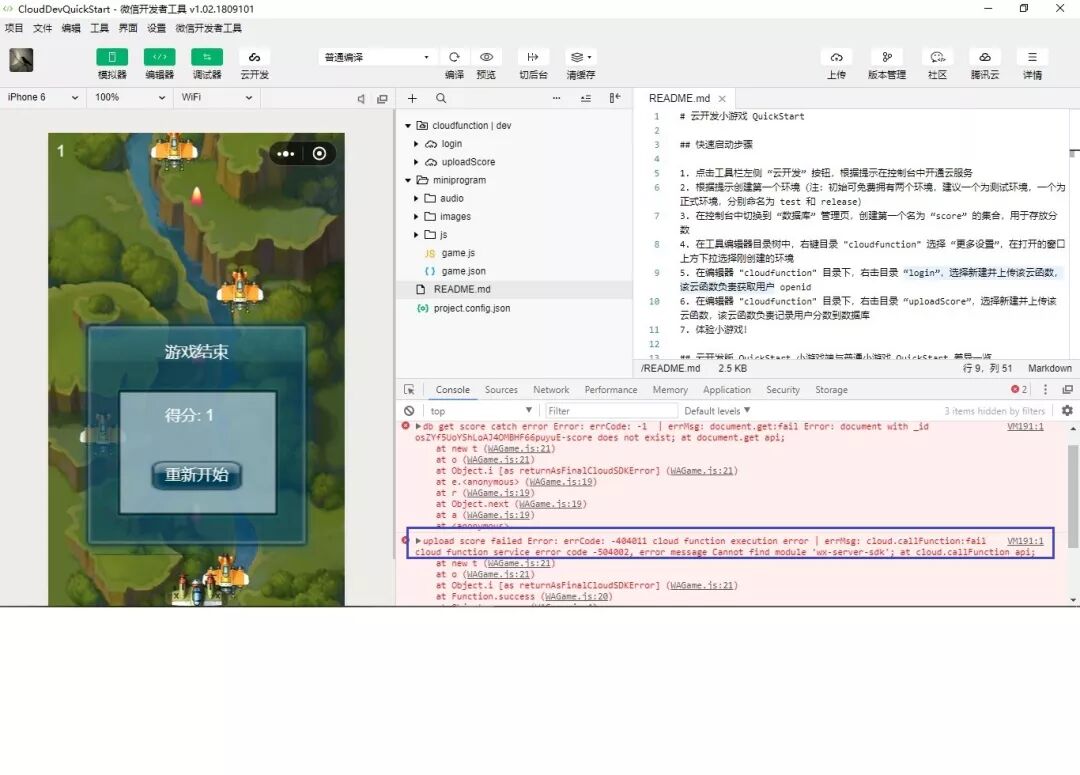Search files with the magnifier icon
Image resolution: width=1080 pixels, height=775 pixels.
tap(442, 99)
